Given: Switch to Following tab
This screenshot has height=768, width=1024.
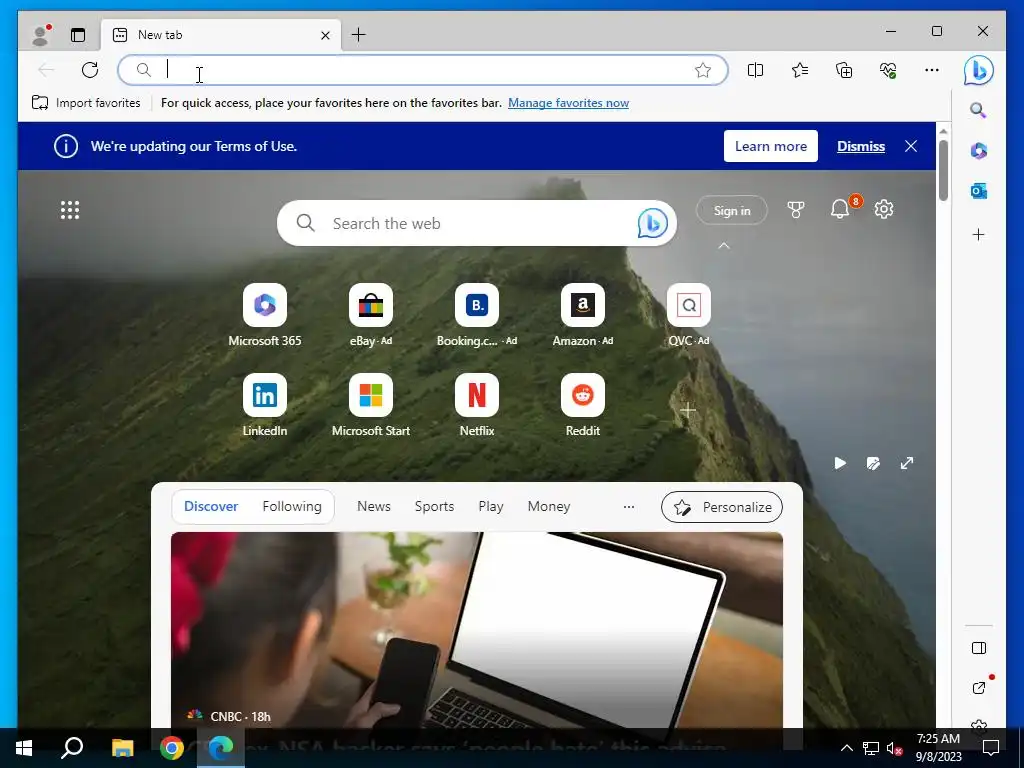Looking at the screenshot, I should tap(292, 506).
